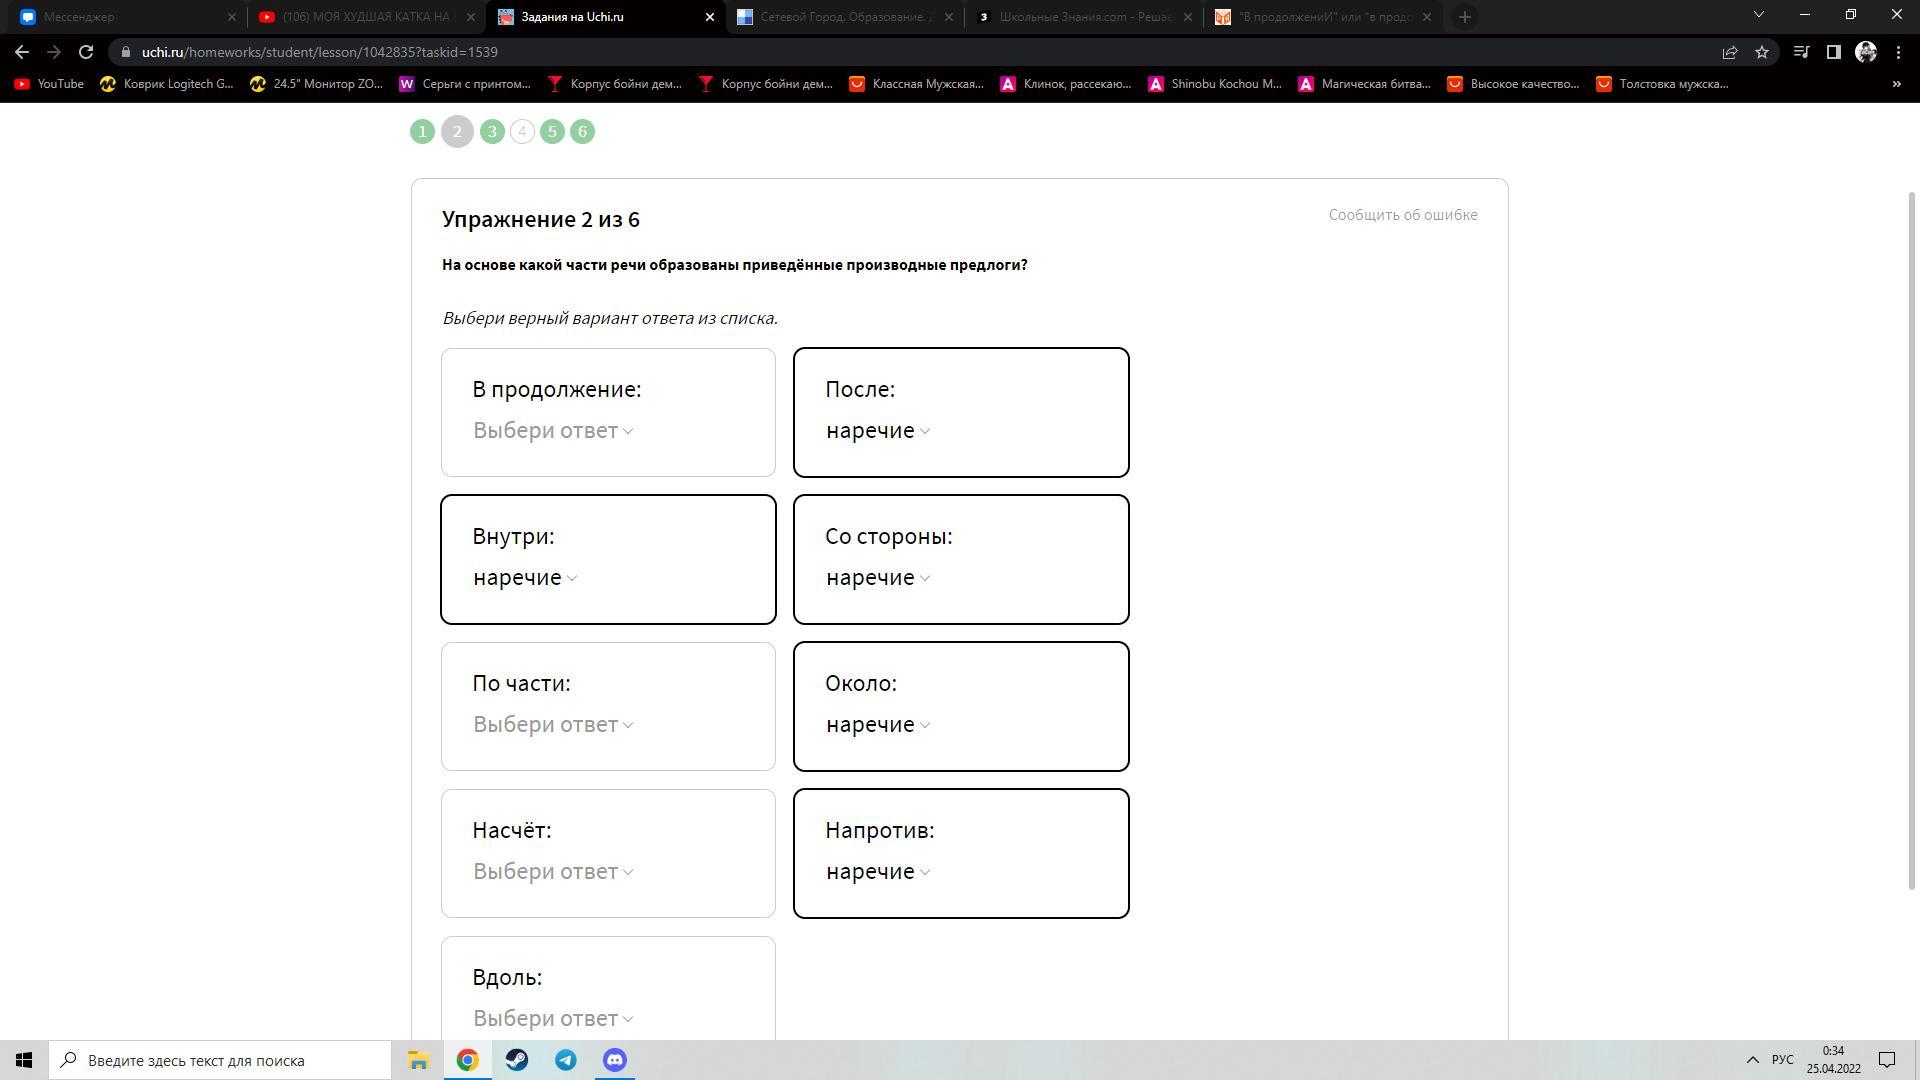The width and height of the screenshot is (1920, 1080).
Task: Click the share page icon in address bar
Action: [1729, 52]
